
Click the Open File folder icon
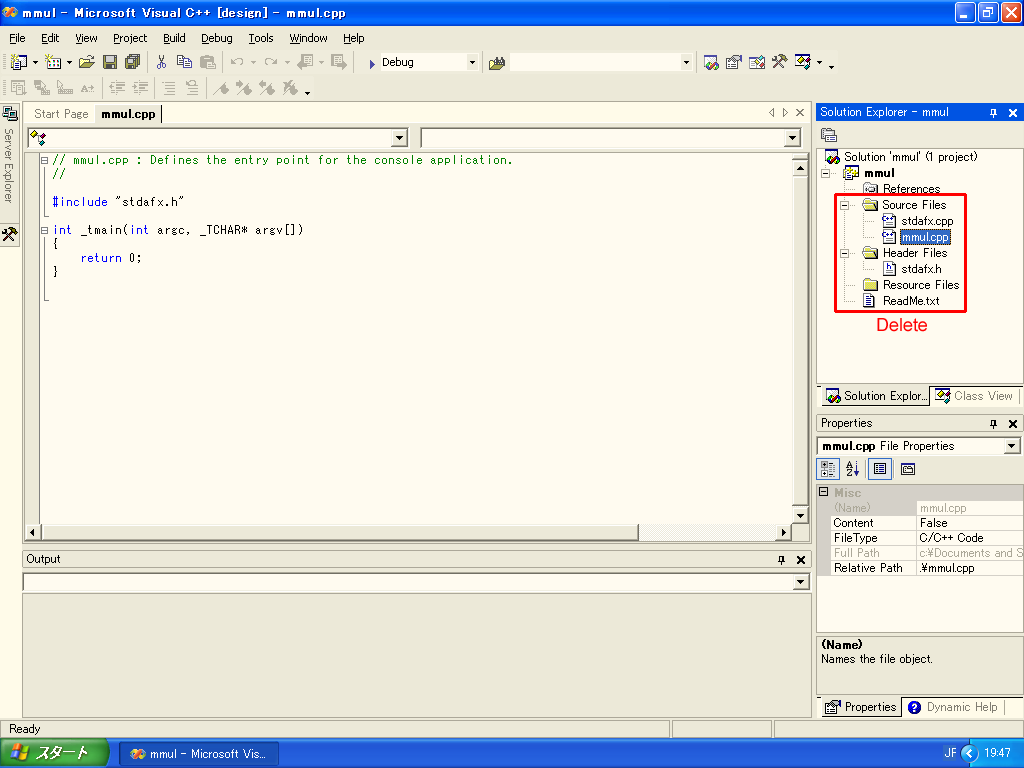tap(86, 63)
